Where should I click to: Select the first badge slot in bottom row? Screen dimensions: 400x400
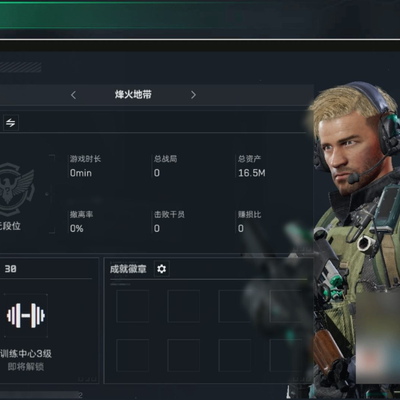point(133,355)
